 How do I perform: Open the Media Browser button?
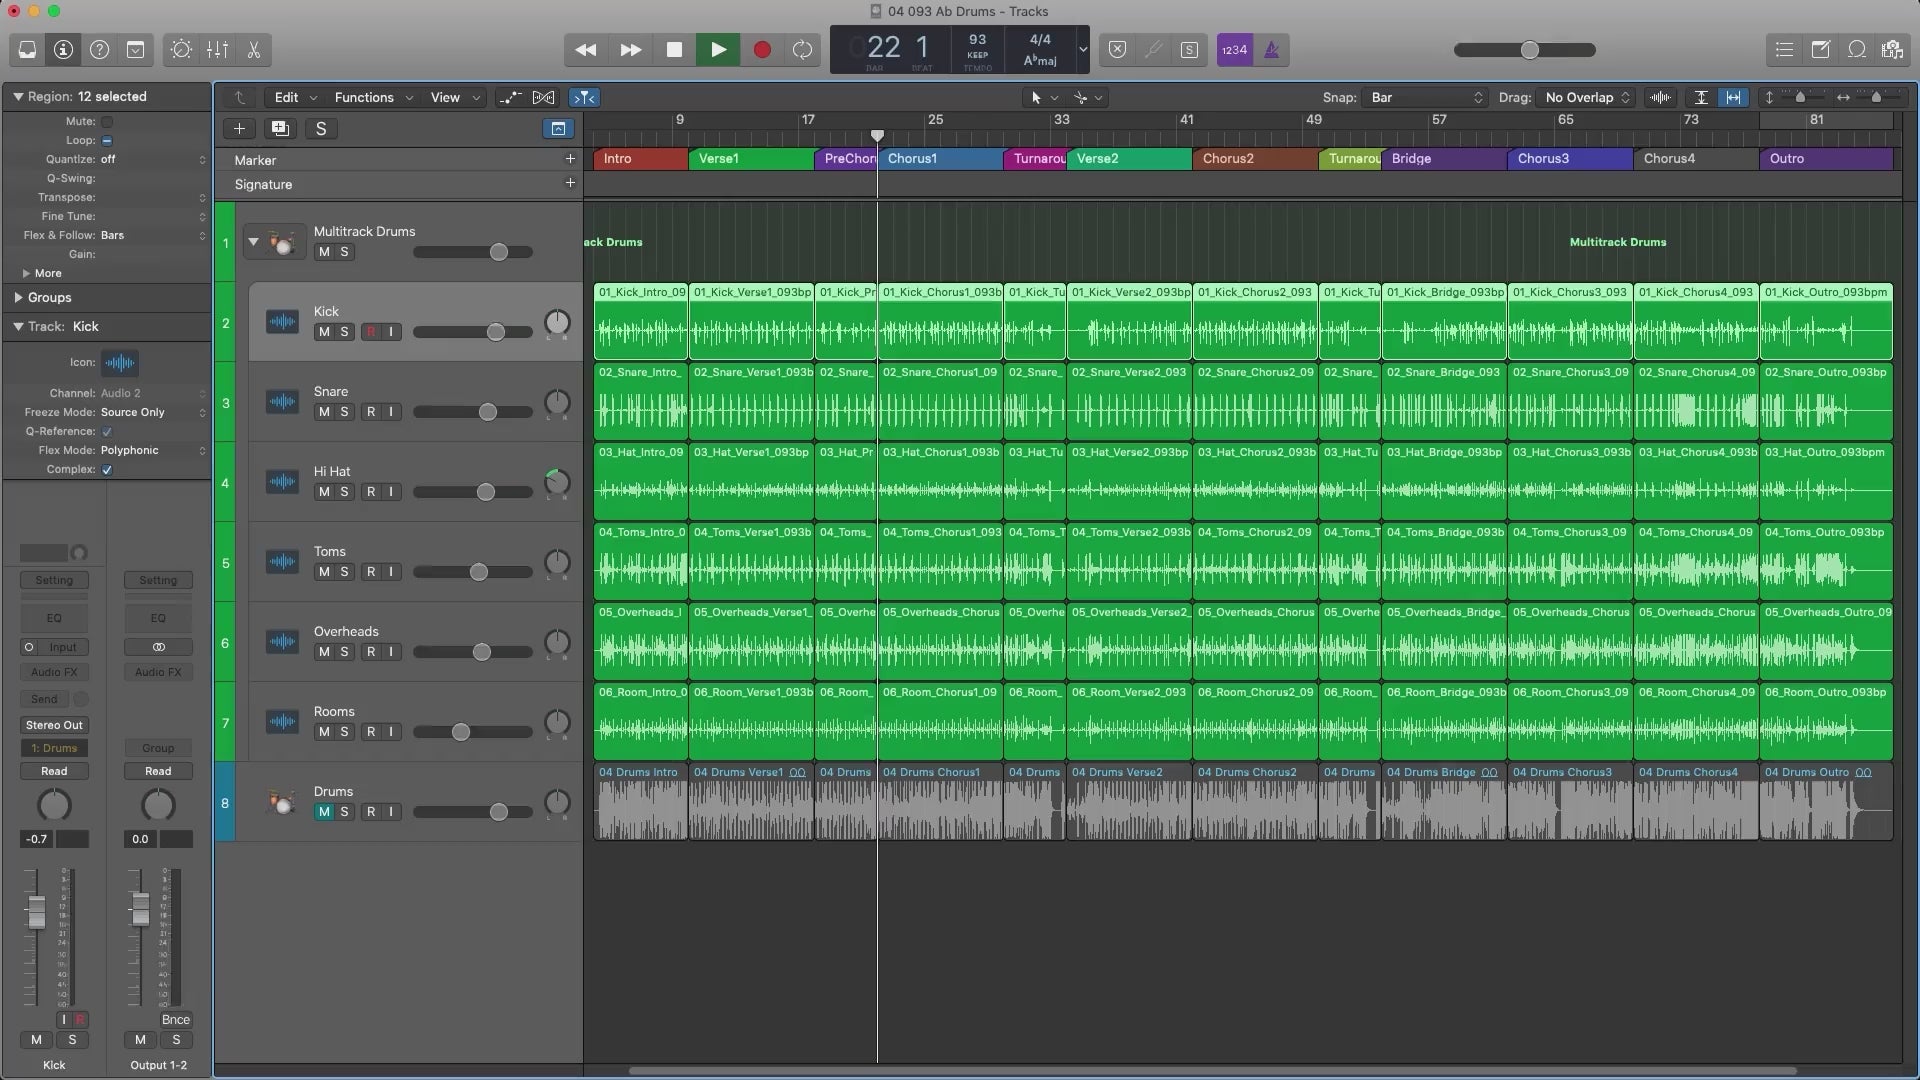[x=1892, y=49]
